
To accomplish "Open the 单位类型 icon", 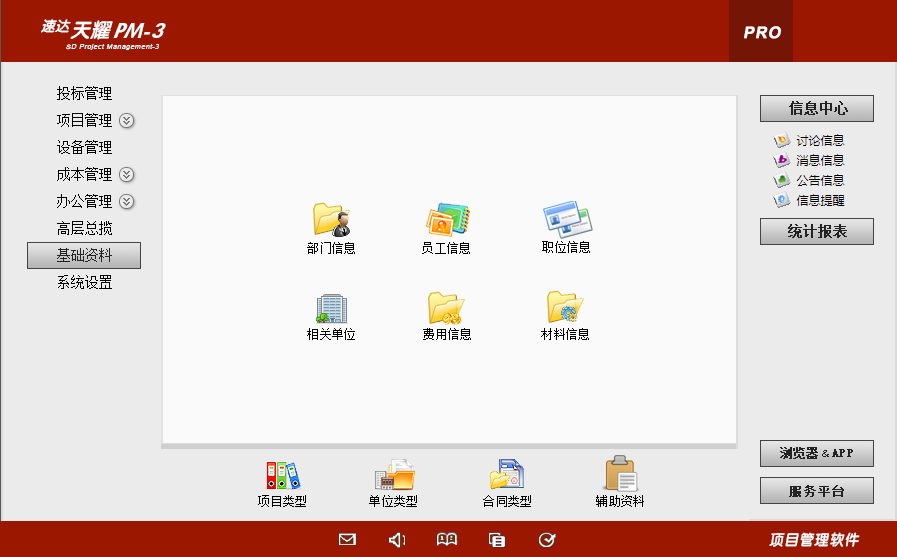I will coord(393,475).
